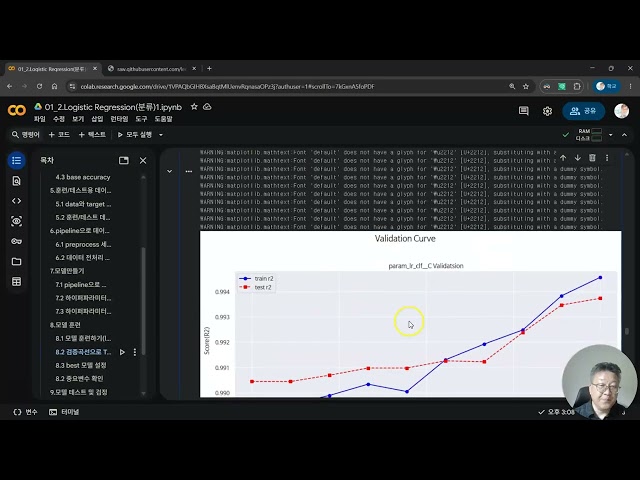Star the notebook title

pos(194,107)
